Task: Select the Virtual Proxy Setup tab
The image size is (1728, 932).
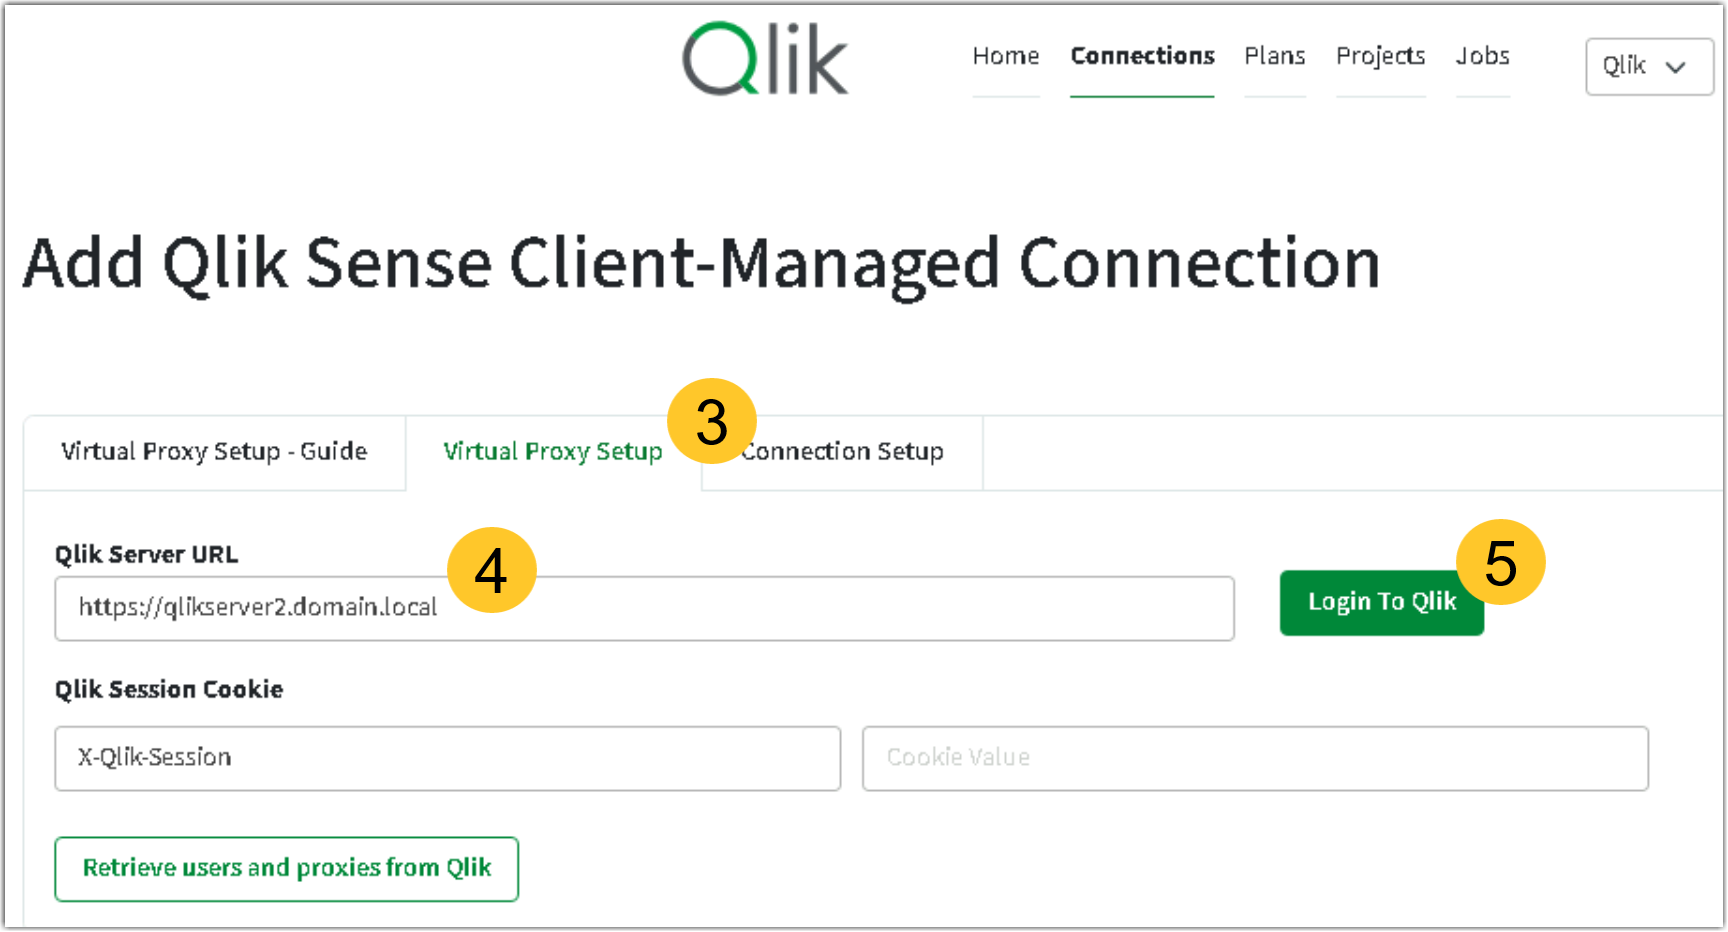Action: pos(553,452)
